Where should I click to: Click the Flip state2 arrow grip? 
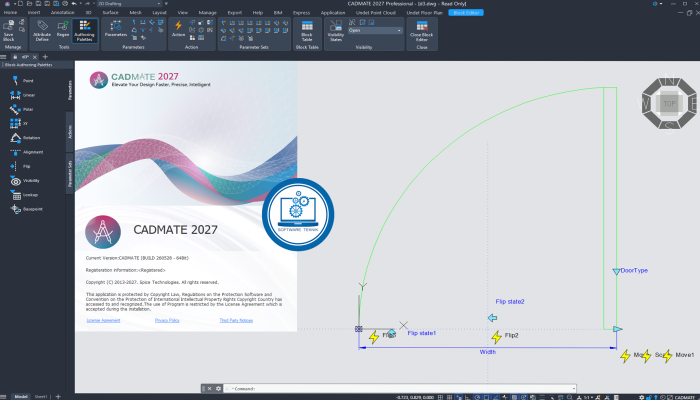pos(492,318)
